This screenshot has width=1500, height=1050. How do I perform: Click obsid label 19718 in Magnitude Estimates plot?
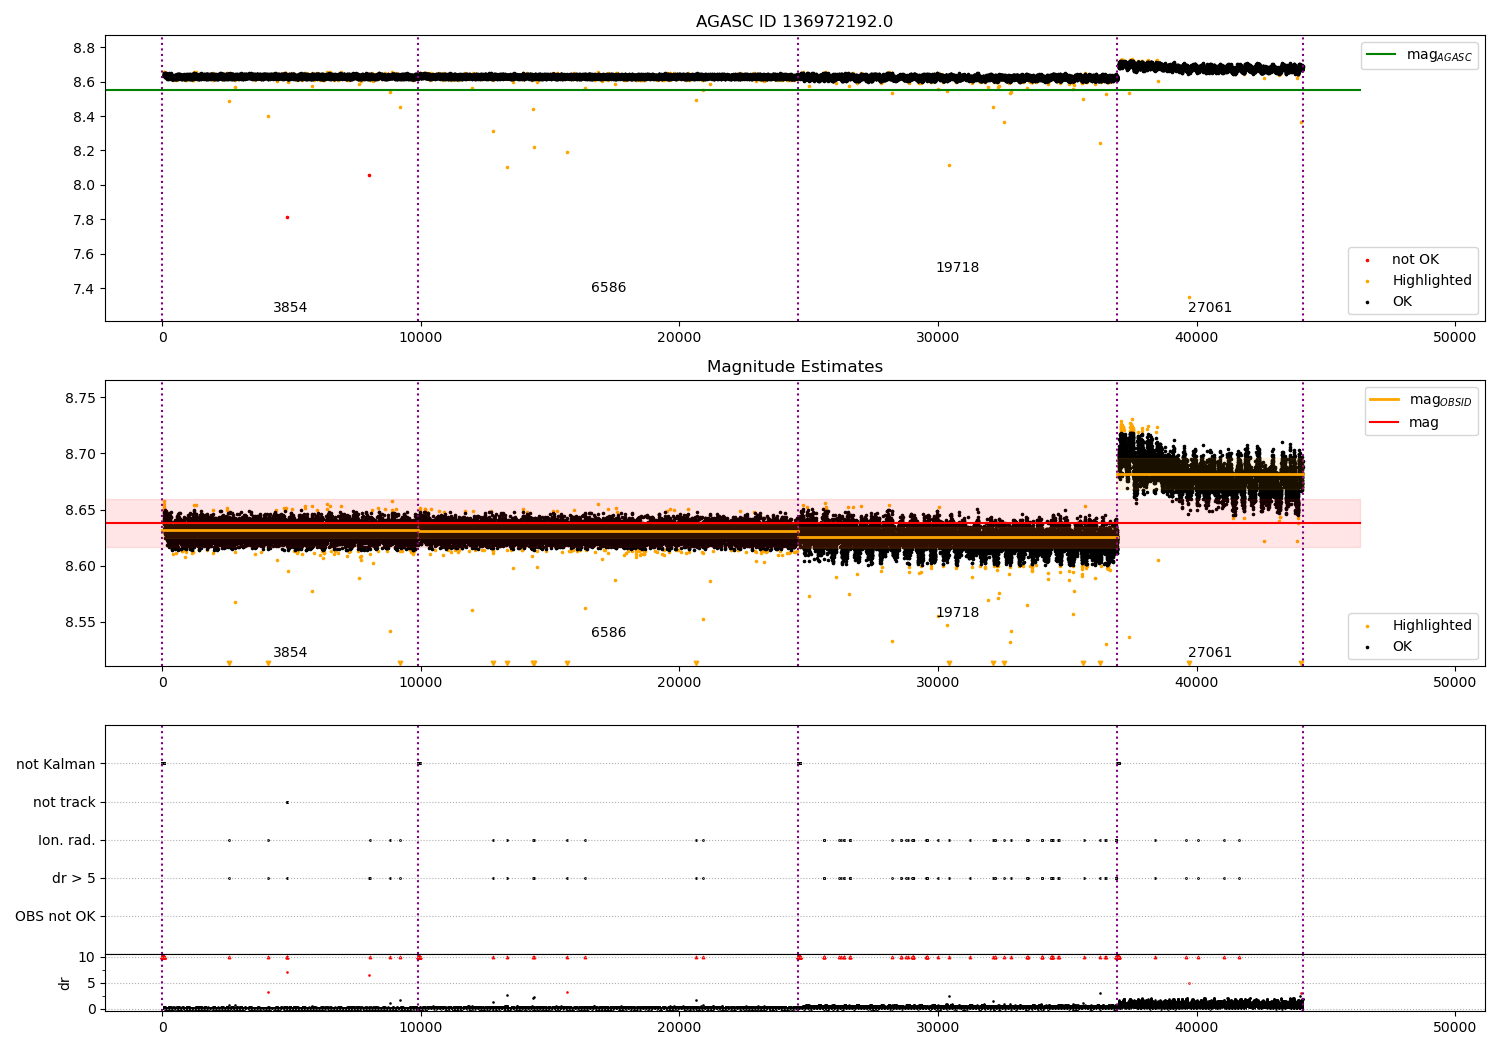pos(957,613)
